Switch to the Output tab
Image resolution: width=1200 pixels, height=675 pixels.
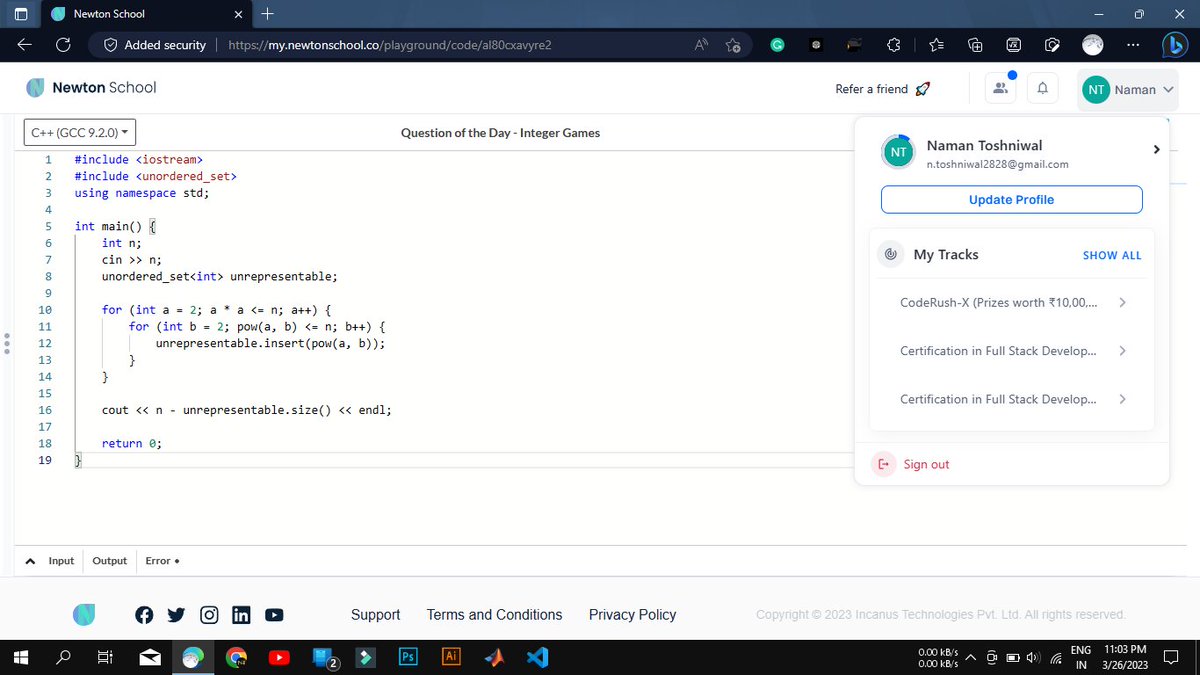(110, 561)
